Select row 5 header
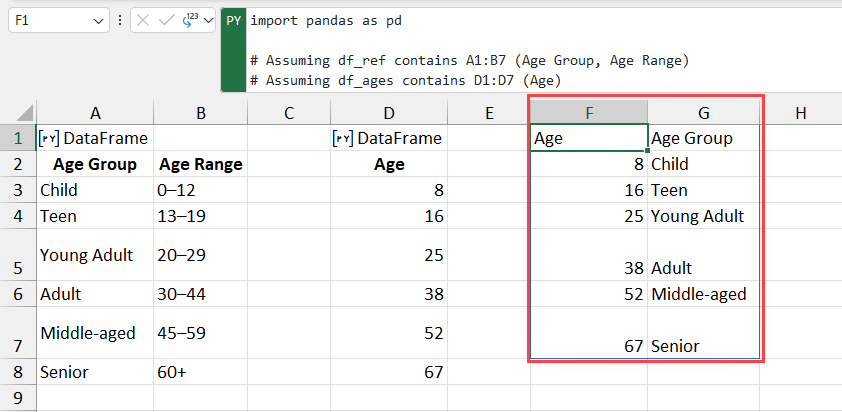842x412 pixels. [x=18, y=255]
